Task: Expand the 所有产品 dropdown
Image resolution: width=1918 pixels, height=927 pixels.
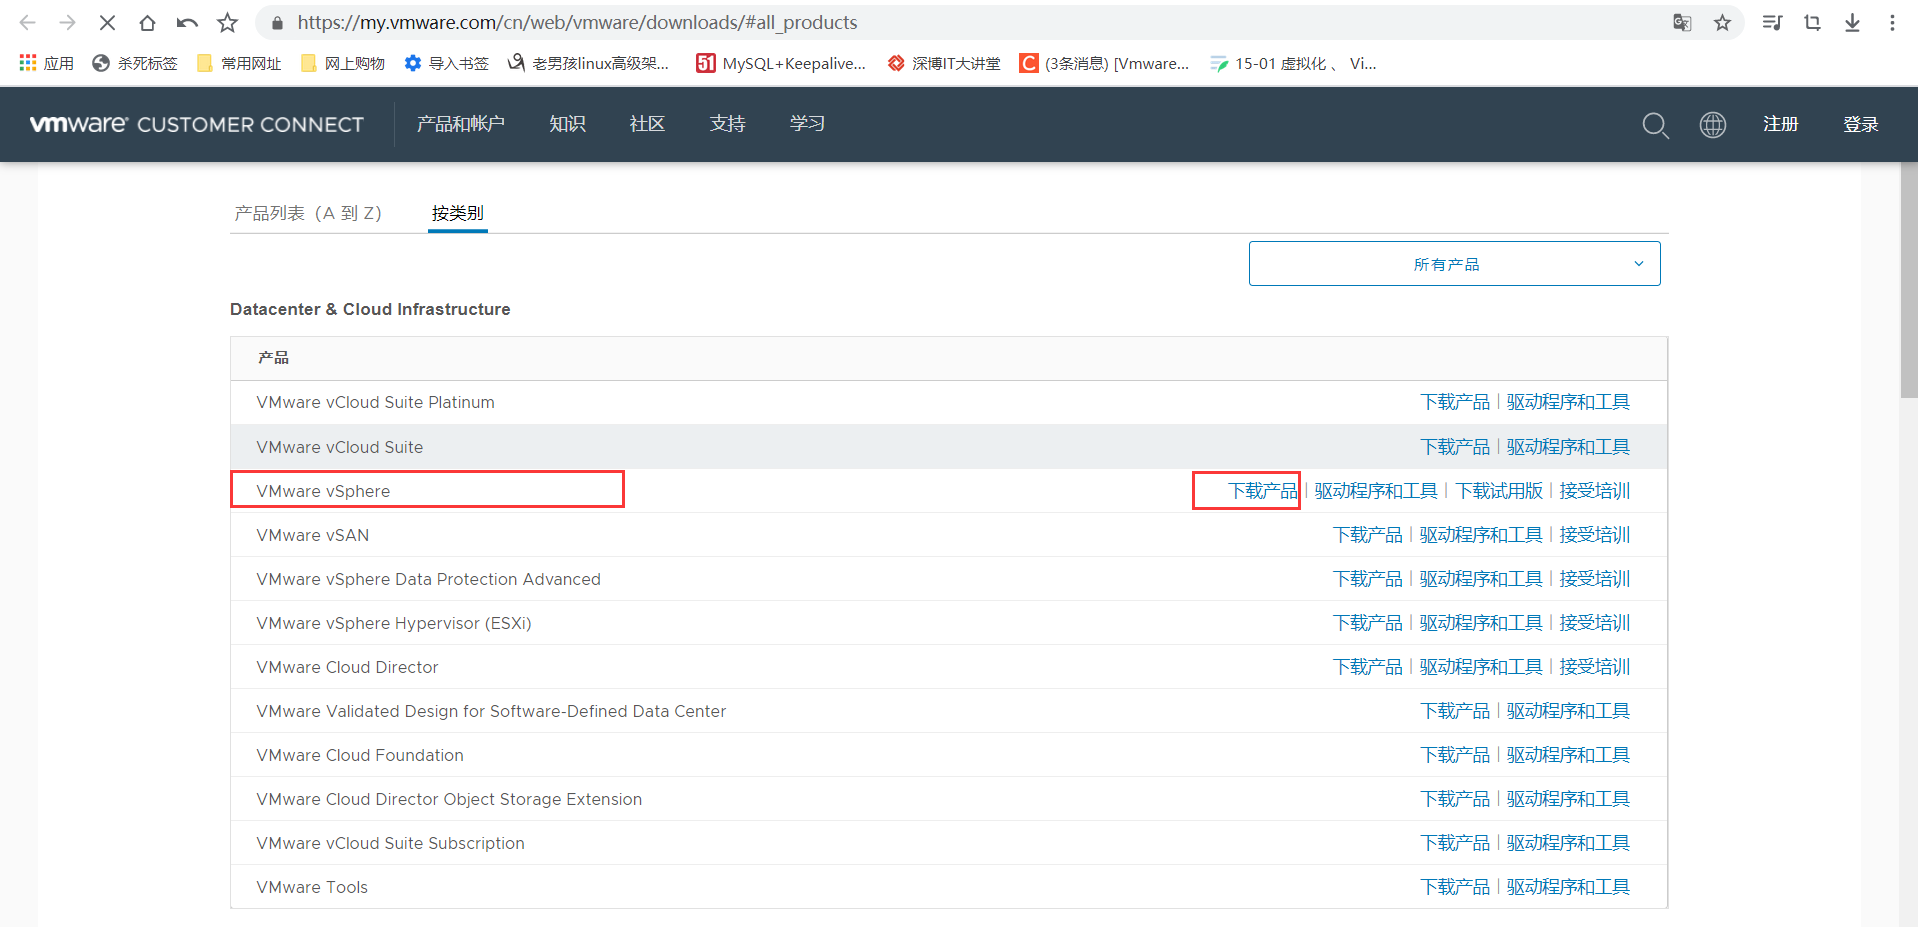Action: (1454, 264)
